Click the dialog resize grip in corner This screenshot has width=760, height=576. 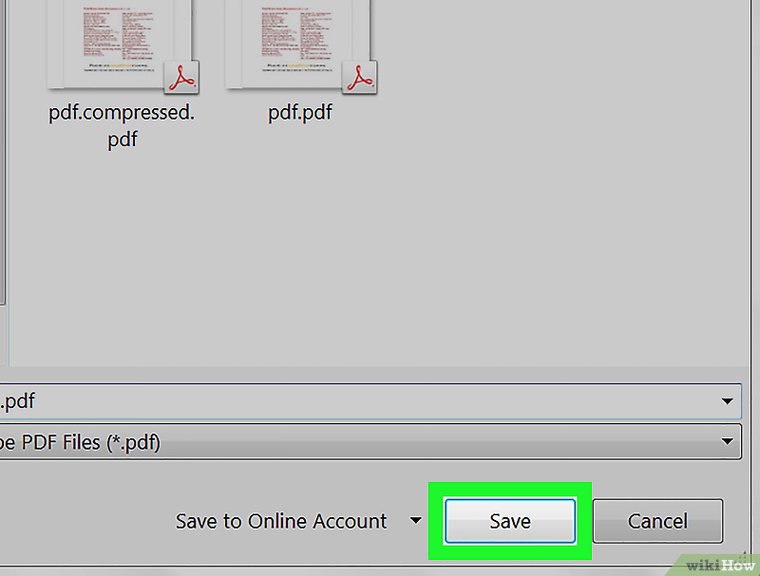pyautogui.click(x=744, y=555)
